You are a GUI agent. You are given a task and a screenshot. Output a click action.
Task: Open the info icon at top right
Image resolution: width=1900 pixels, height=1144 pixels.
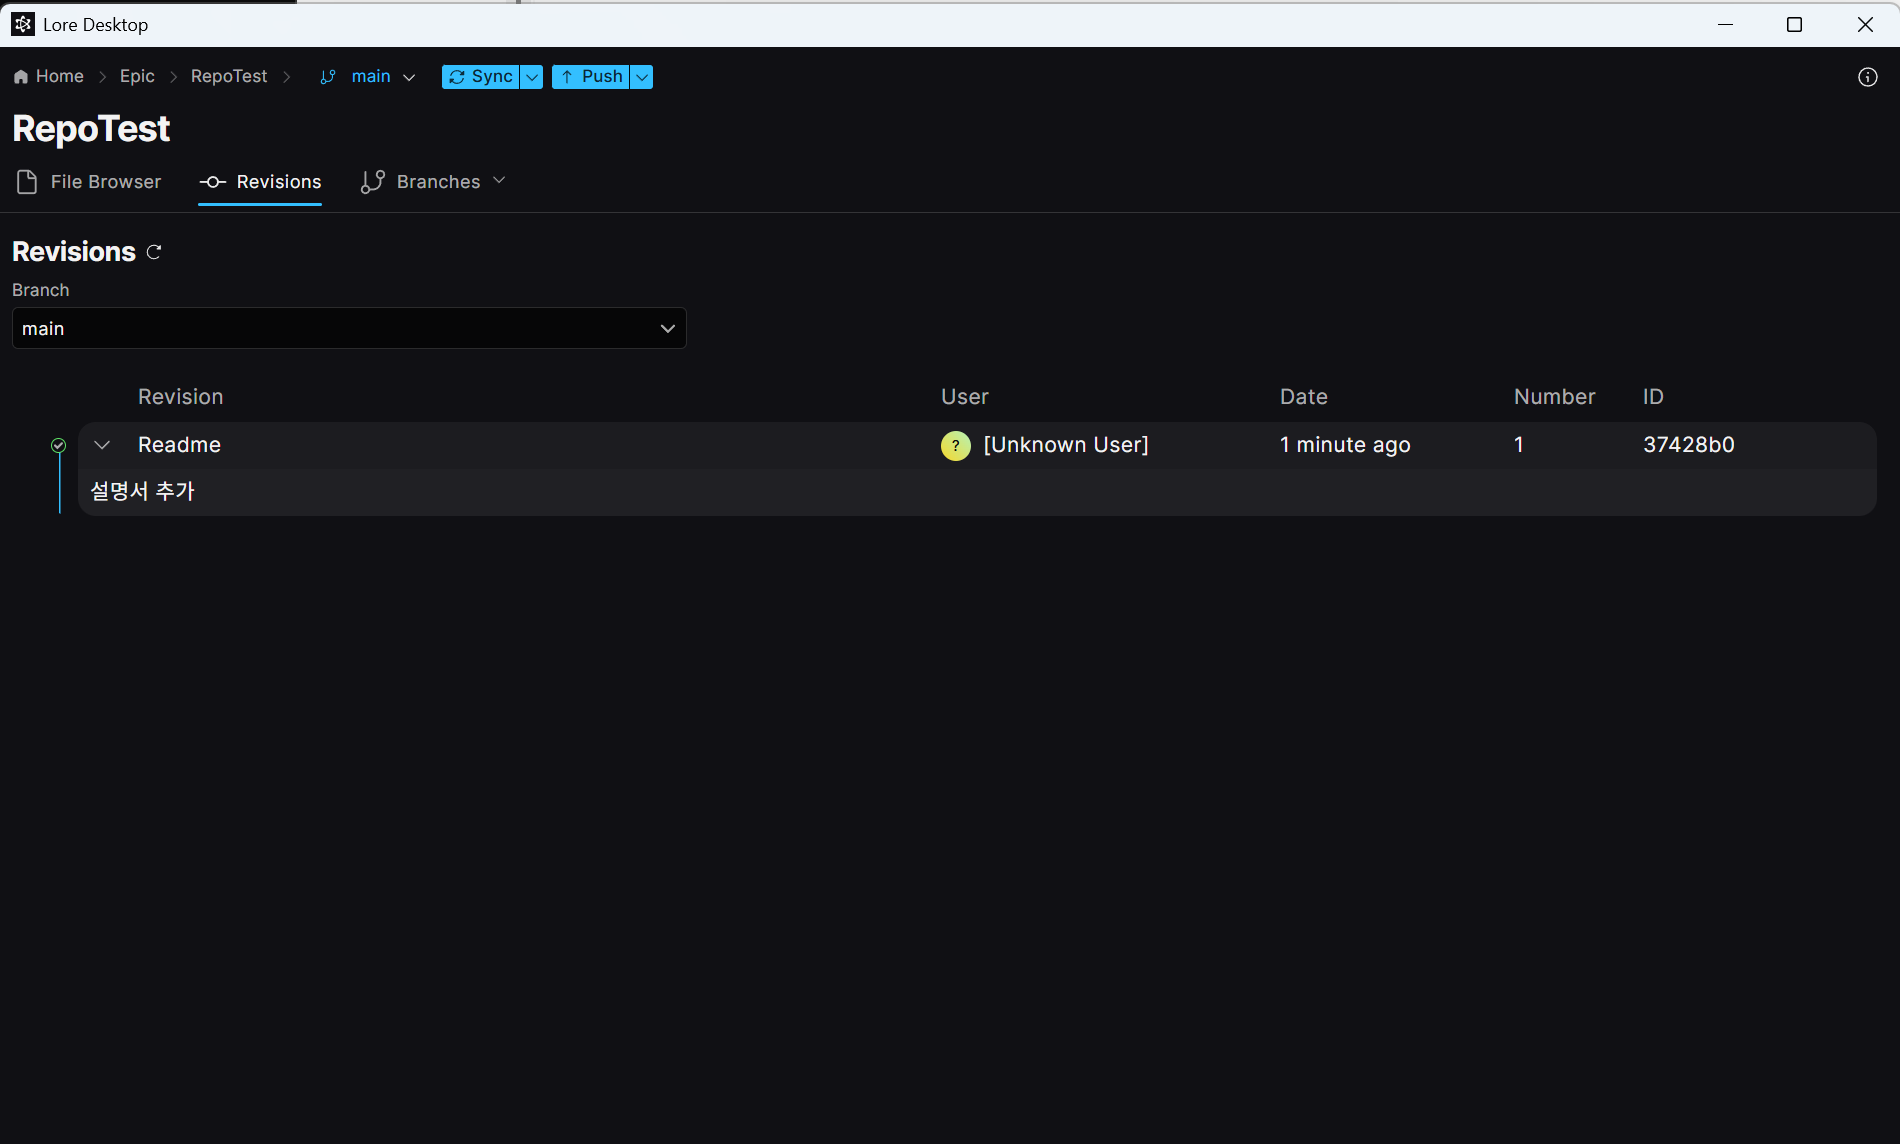point(1867,77)
